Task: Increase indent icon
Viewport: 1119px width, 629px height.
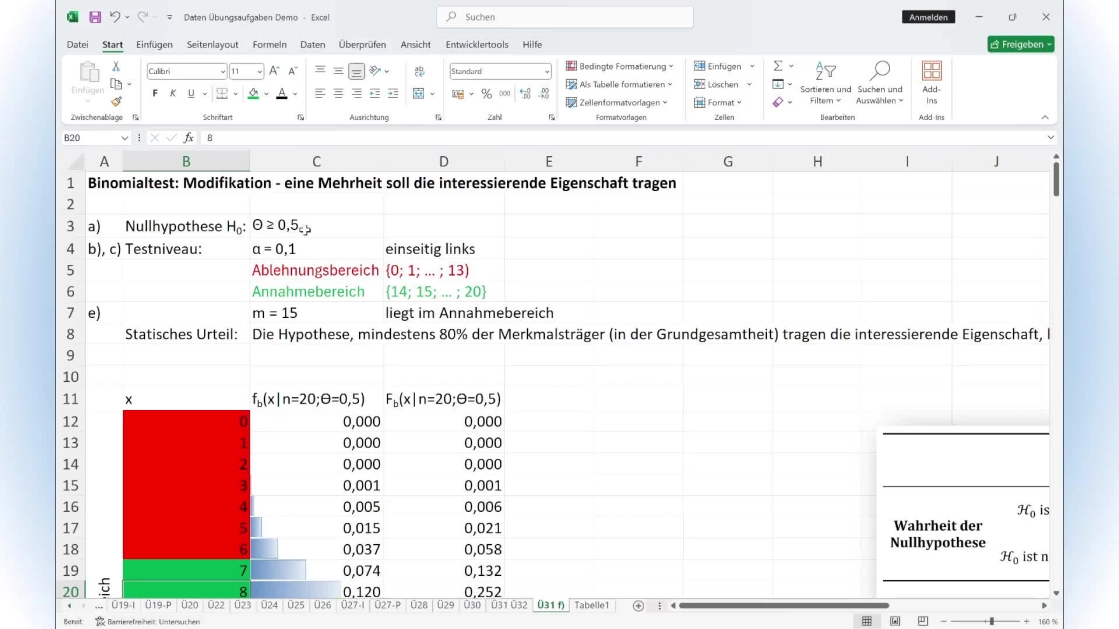Action: pyautogui.click(x=393, y=94)
